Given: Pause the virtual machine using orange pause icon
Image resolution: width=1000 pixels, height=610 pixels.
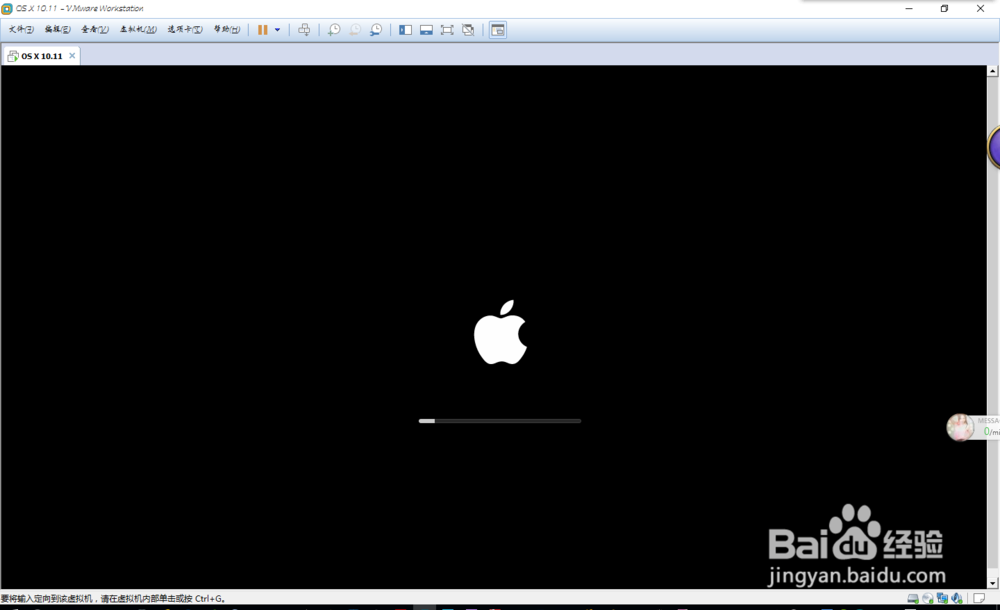Looking at the screenshot, I should click(262, 30).
